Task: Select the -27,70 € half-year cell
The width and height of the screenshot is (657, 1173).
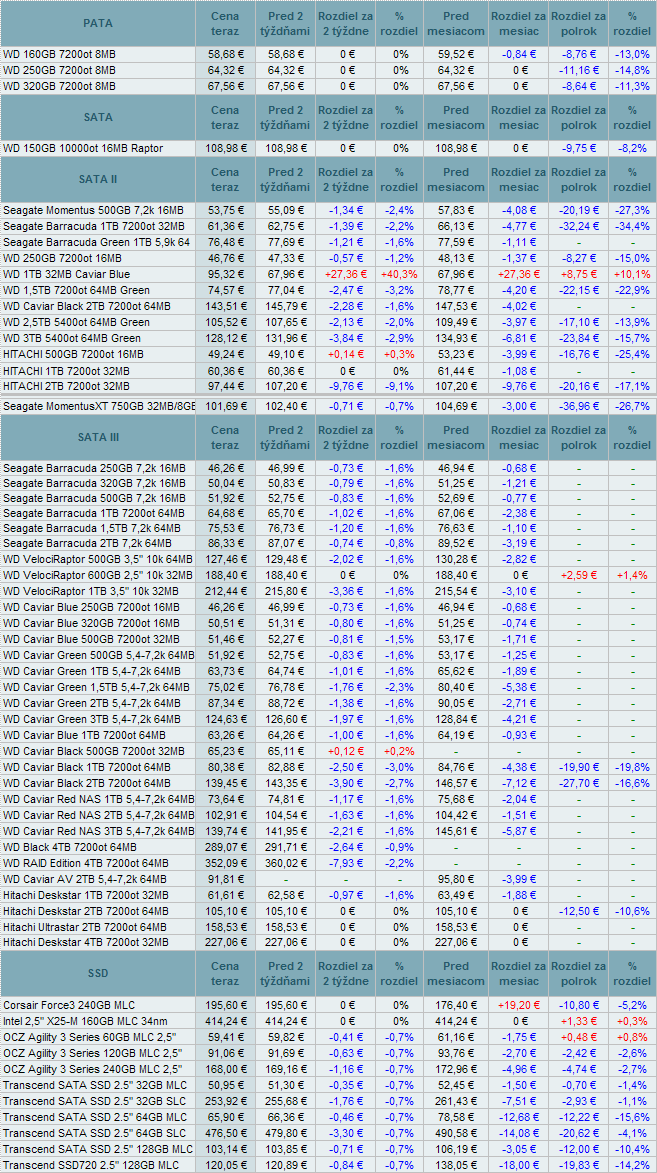Action: coord(578,782)
